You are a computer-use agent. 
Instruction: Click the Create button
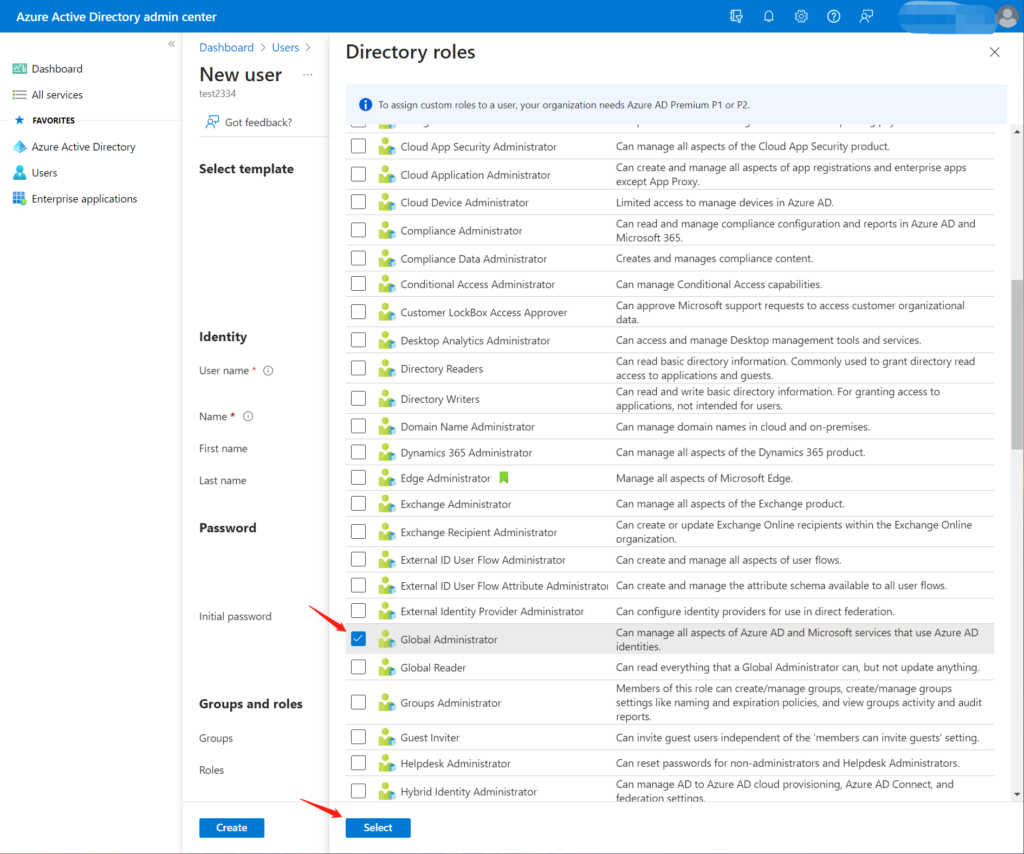point(232,828)
